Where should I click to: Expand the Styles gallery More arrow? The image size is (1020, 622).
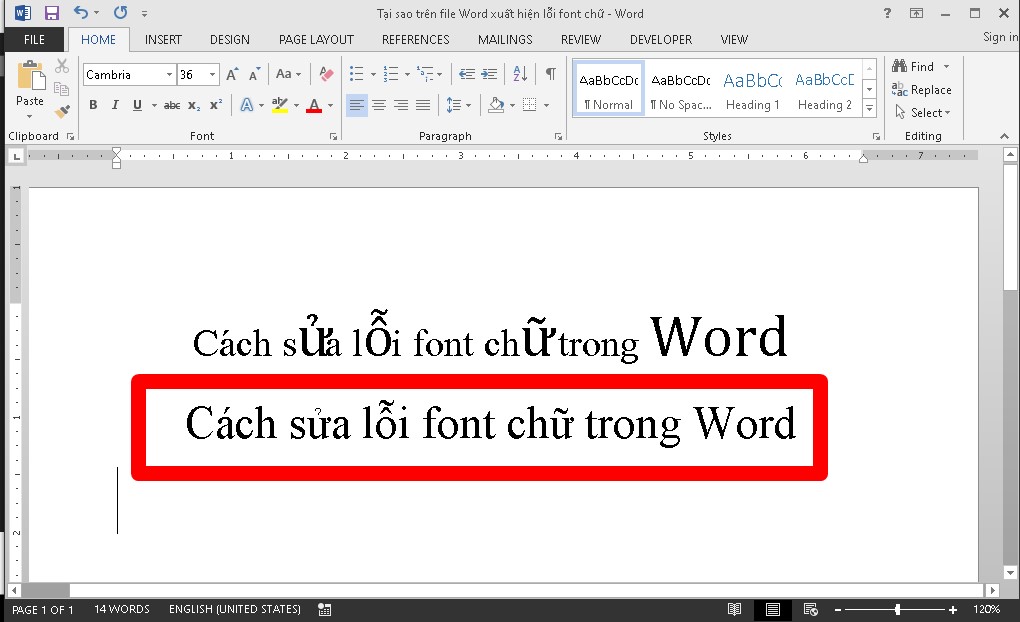point(869,109)
